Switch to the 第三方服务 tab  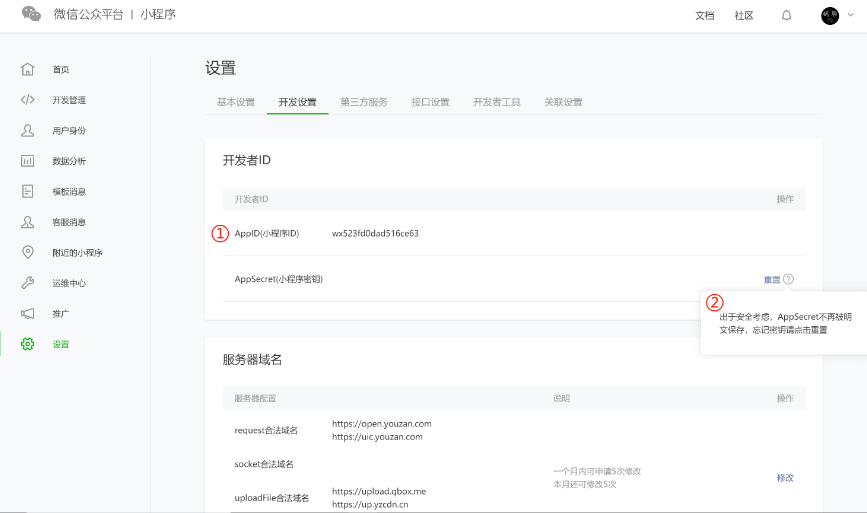click(364, 102)
